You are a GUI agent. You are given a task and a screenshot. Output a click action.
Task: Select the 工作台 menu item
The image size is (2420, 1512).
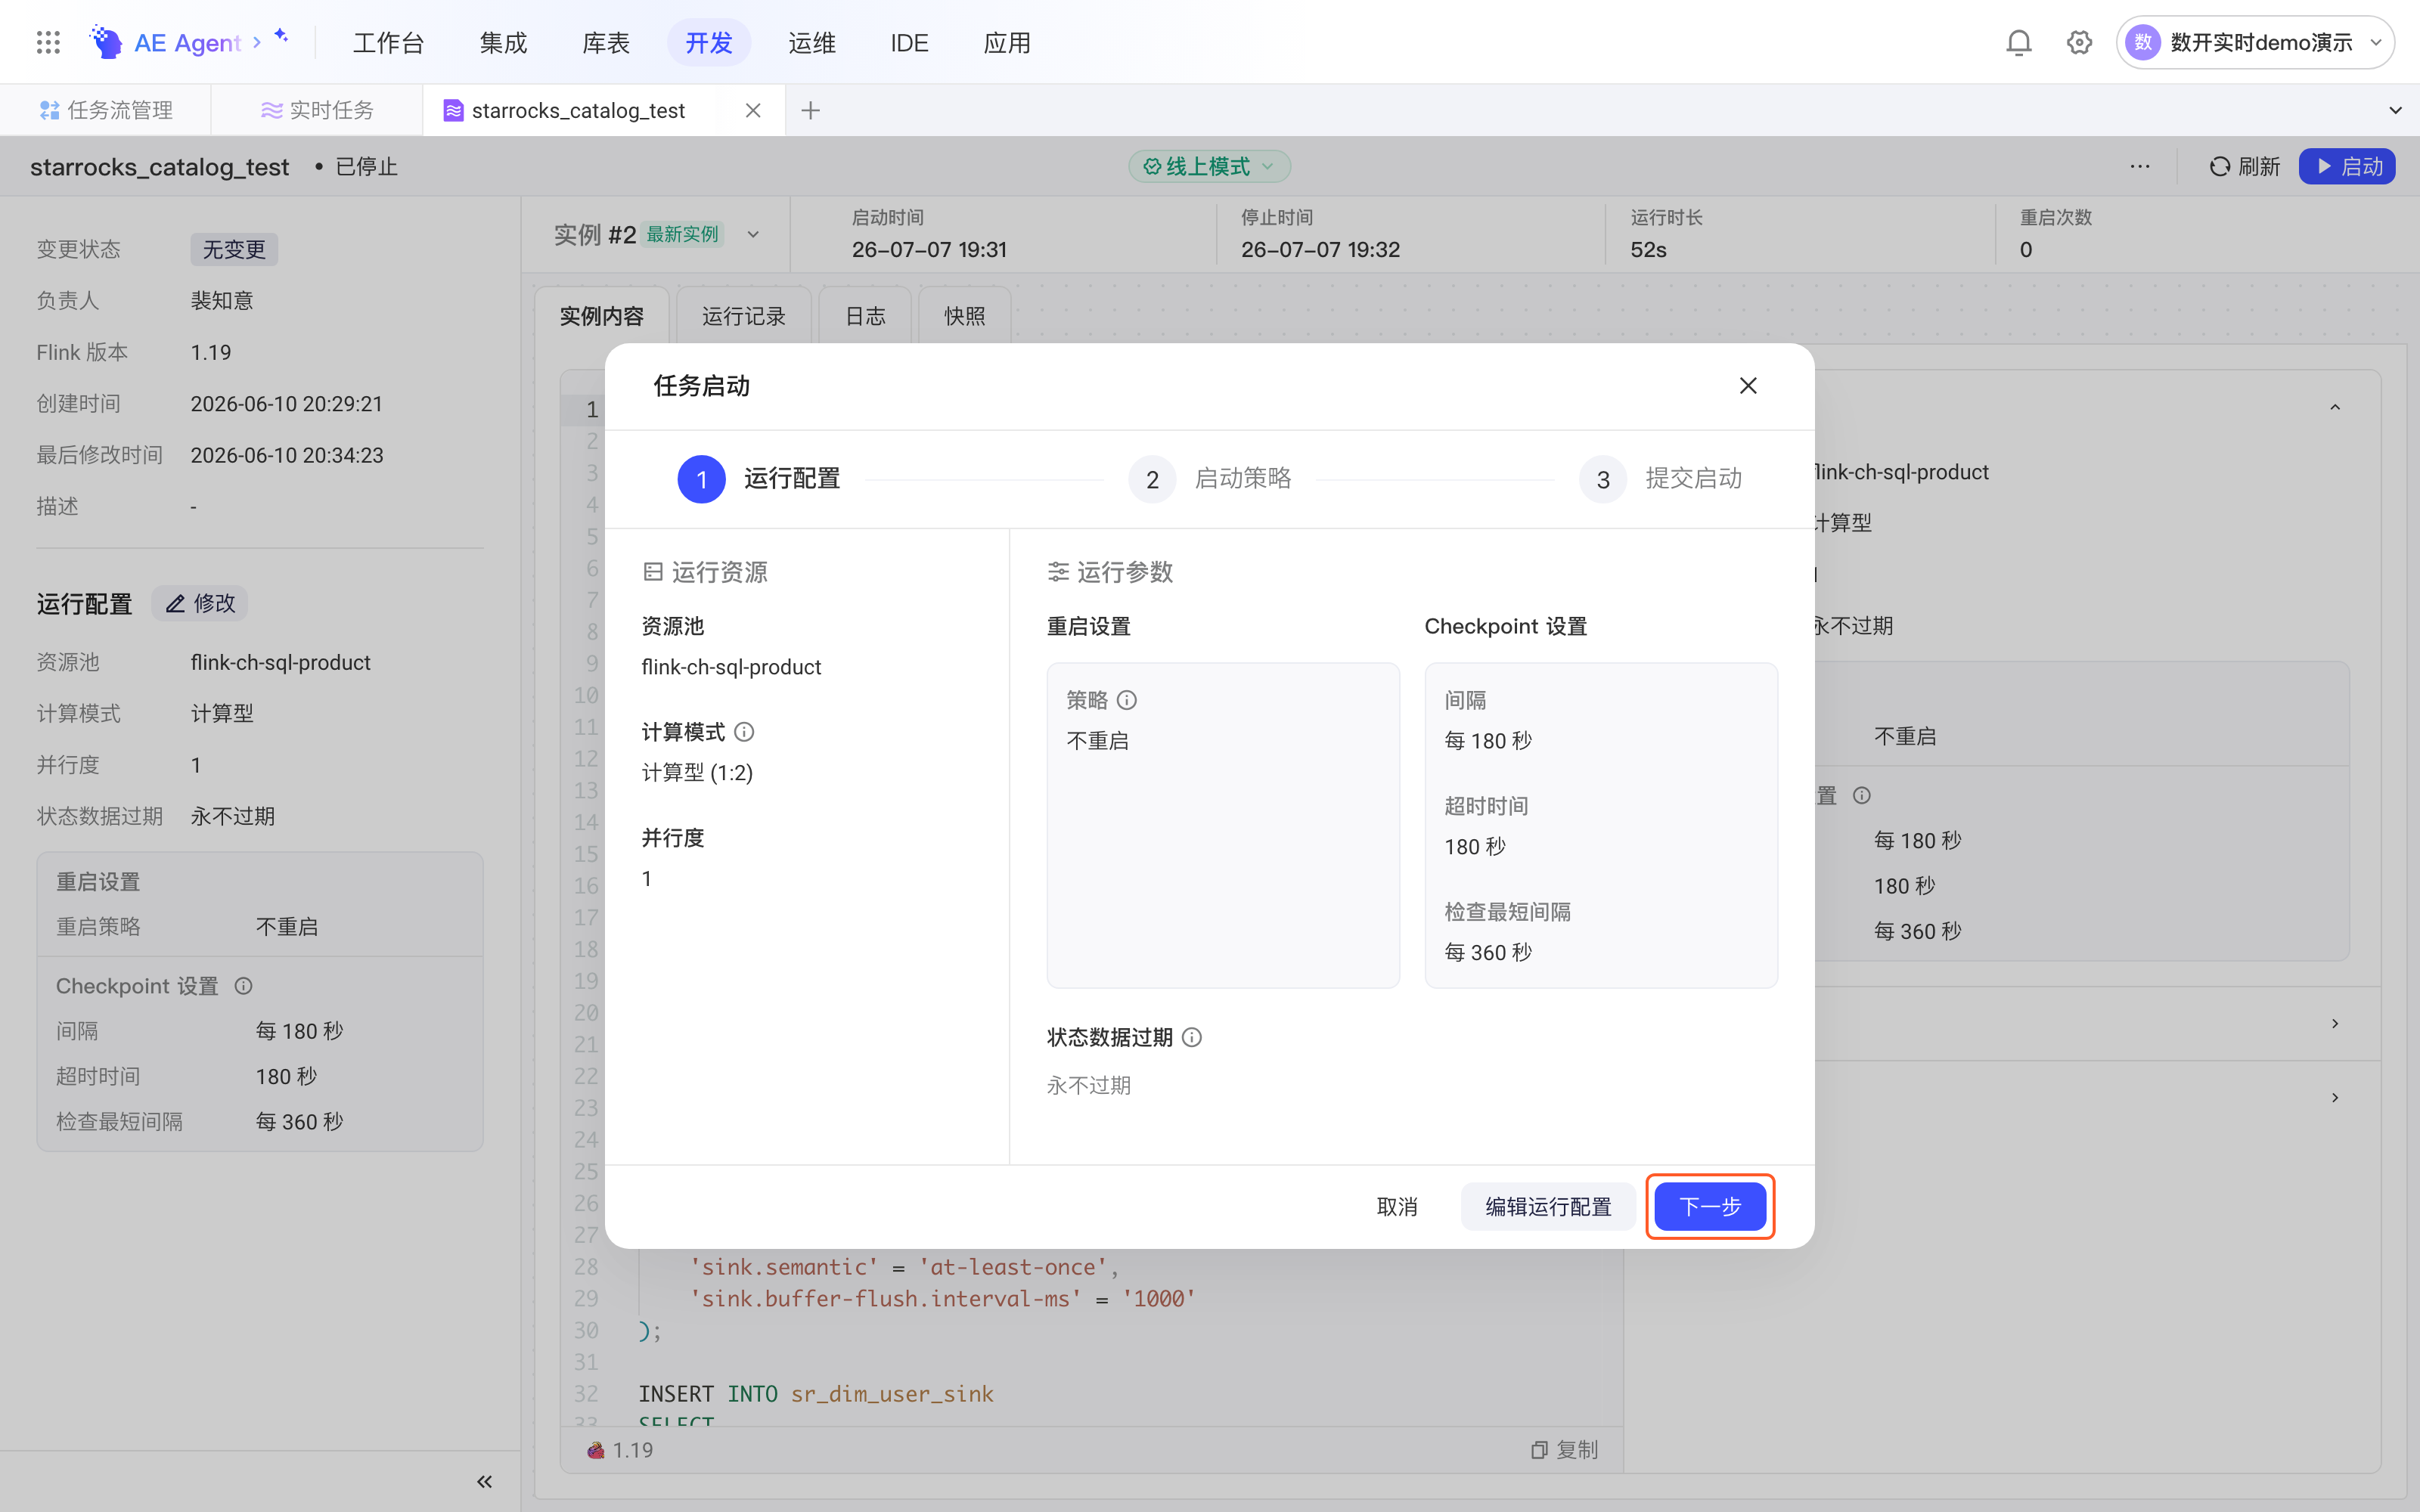388,42
